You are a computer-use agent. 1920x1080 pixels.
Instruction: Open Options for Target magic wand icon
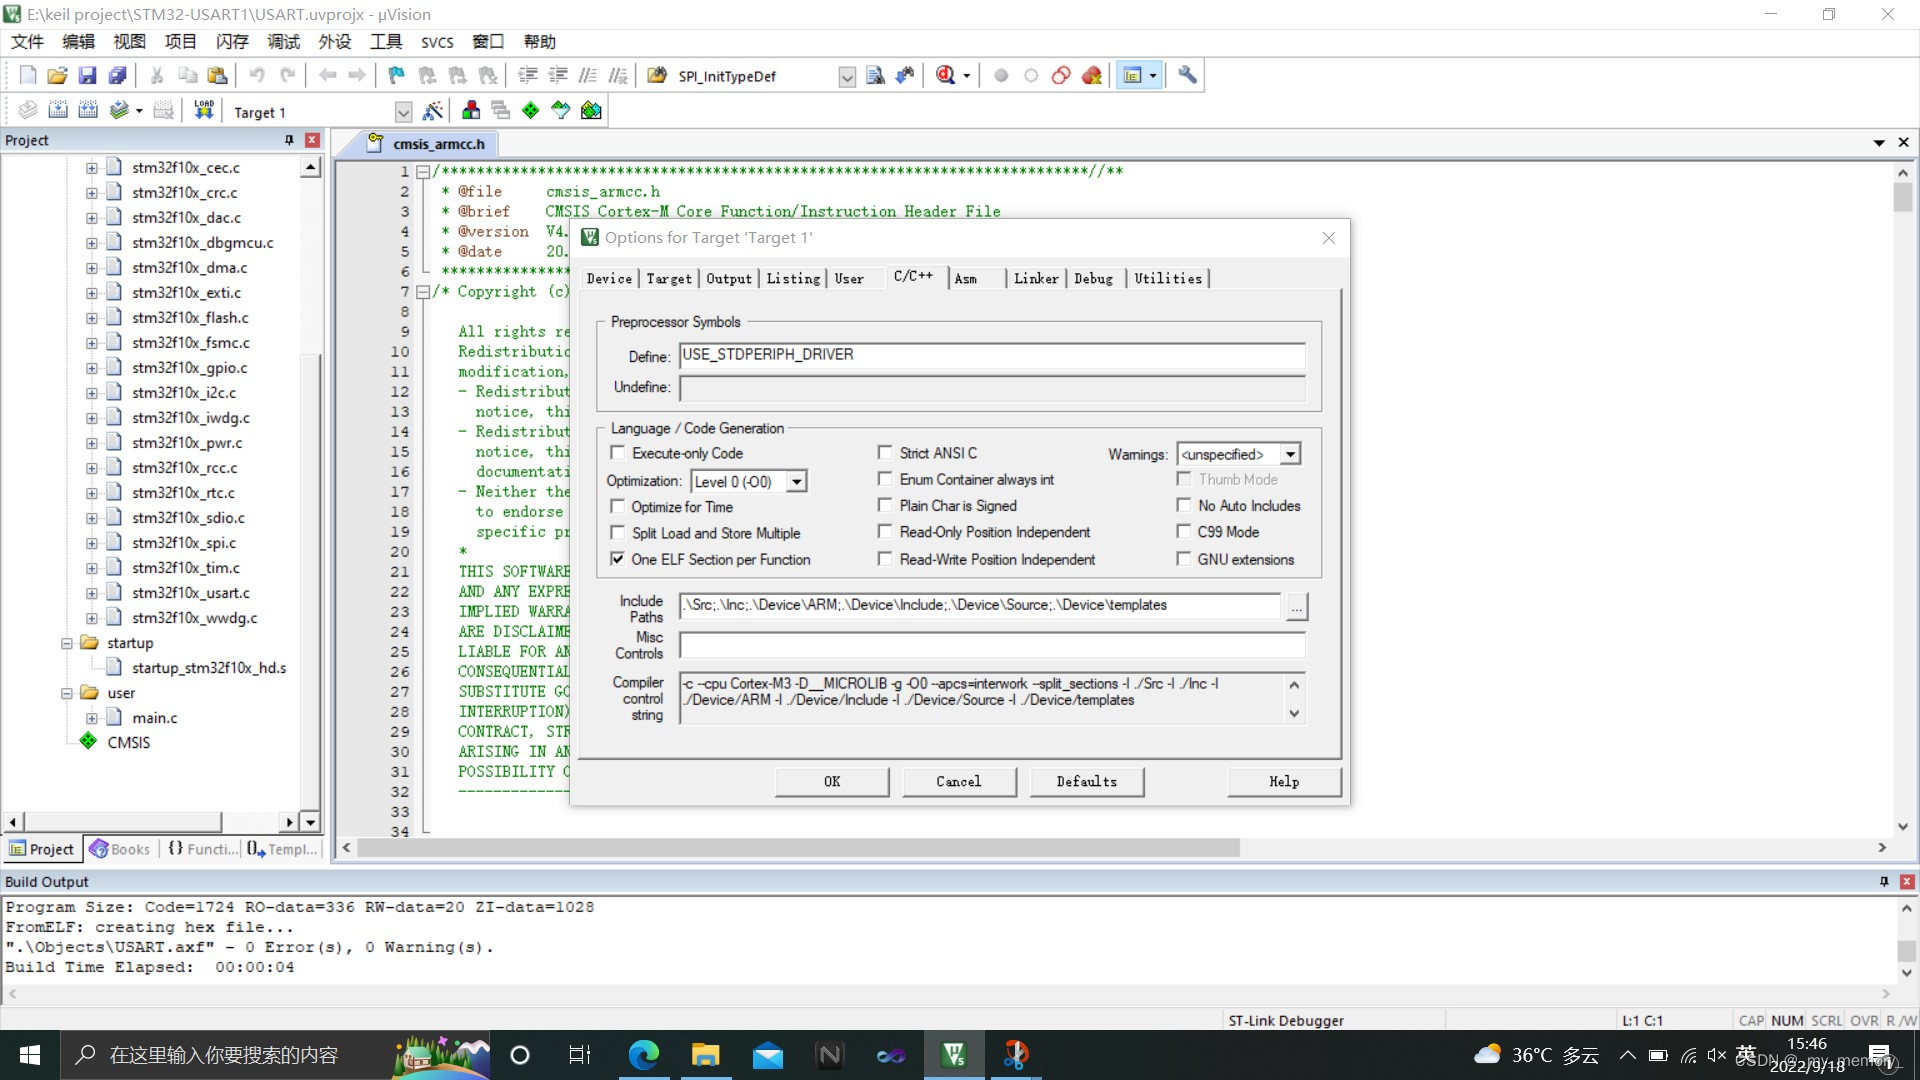point(433,111)
